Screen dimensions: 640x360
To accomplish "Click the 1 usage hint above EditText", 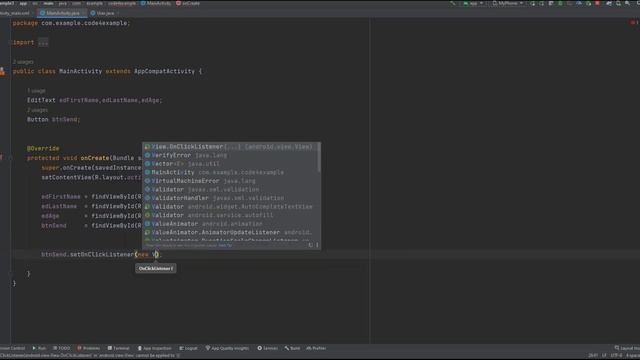I will 36,91.
